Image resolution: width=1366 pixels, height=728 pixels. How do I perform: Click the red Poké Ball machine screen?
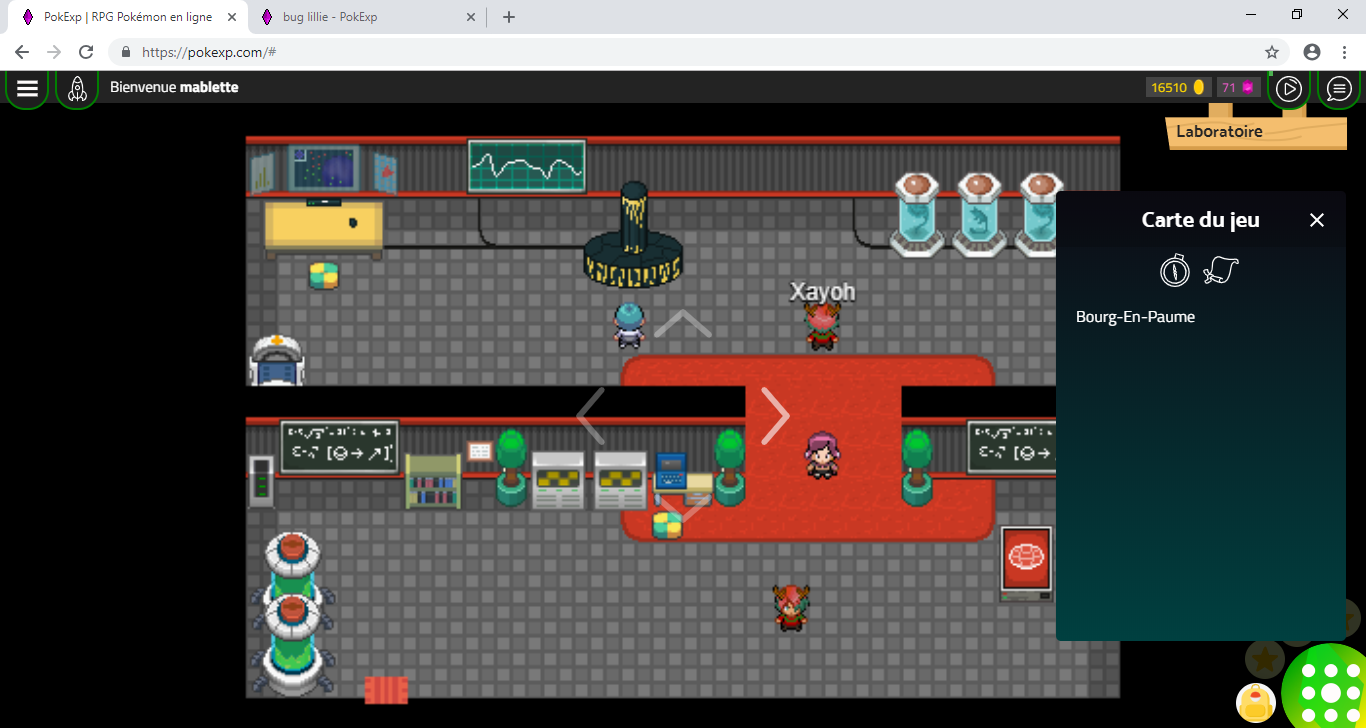[1026, 563]
